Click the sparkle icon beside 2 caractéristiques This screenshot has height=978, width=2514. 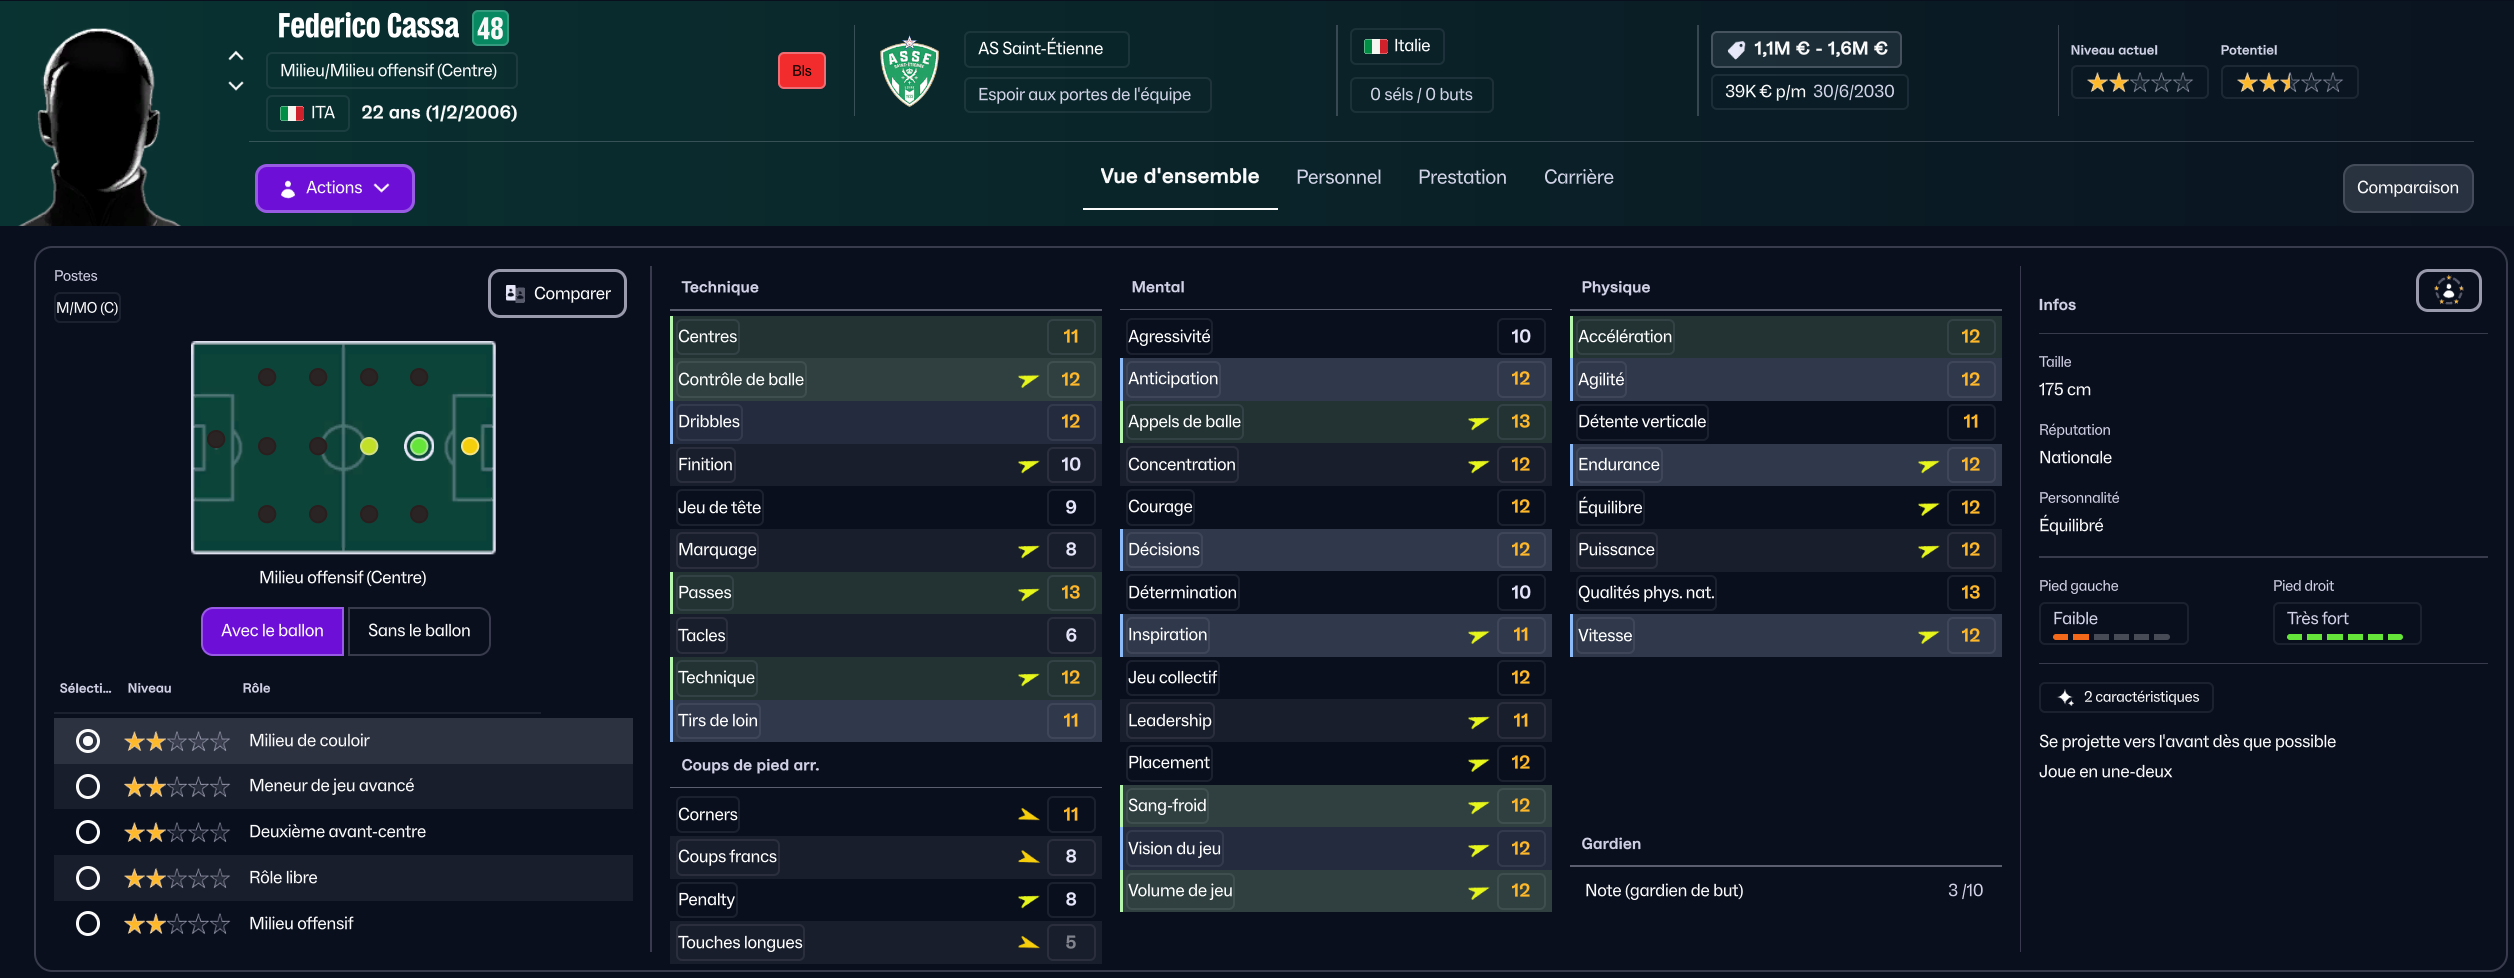tap(2065, 697)
